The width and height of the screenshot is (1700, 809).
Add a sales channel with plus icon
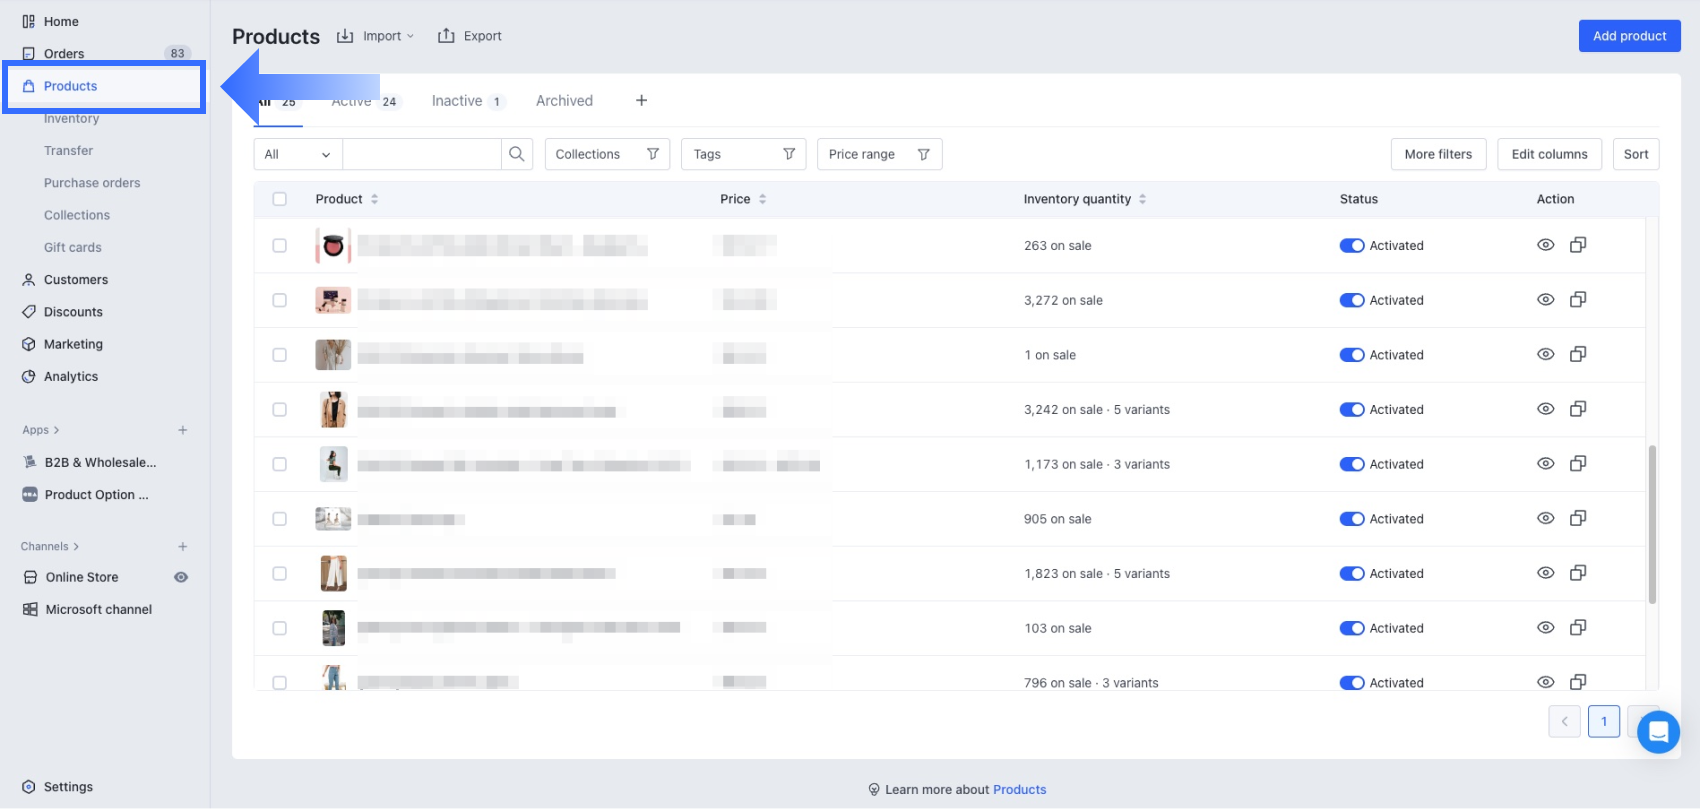pos(183,546)
